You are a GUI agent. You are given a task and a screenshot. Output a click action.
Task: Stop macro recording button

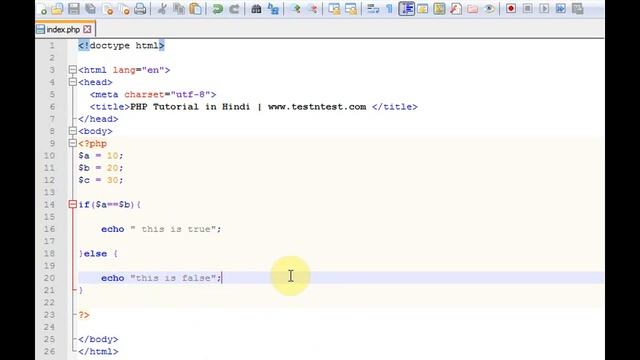click(x=527, y=9)
